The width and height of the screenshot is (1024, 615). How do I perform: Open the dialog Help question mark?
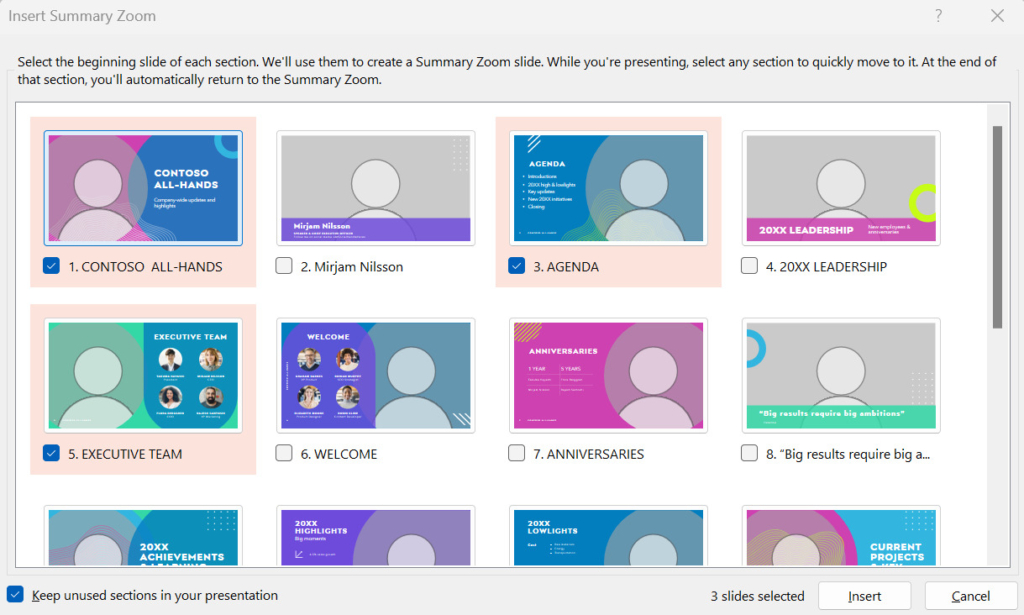coord(937,16)
